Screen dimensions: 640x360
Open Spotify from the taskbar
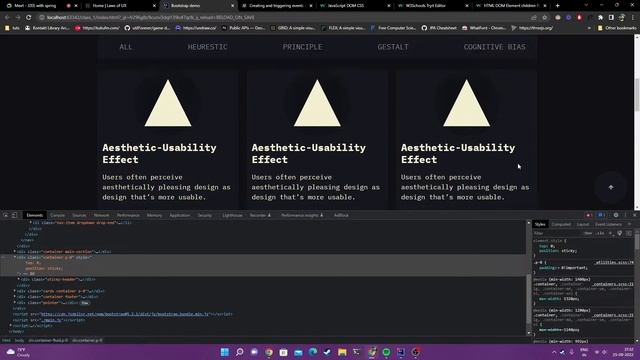coord(386,352)
